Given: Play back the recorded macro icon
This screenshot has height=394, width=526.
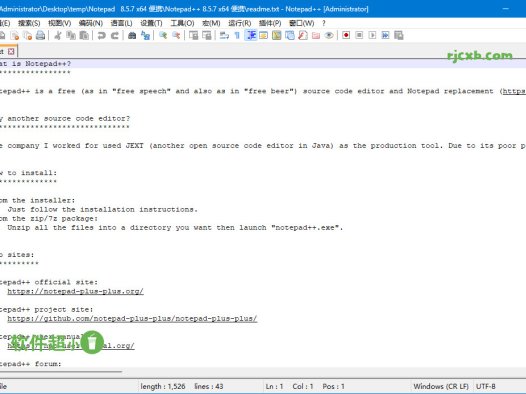Looking at the screenshot, I should [x=372, y=35].
